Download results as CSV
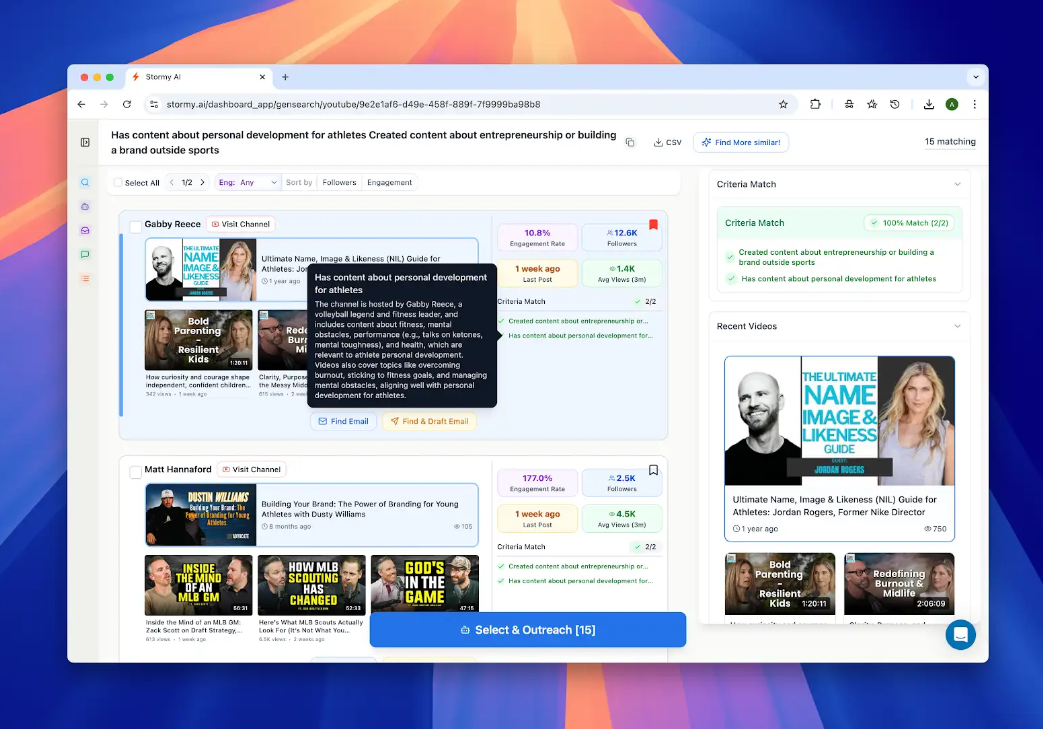The image size is (1043, 729). 668,142
